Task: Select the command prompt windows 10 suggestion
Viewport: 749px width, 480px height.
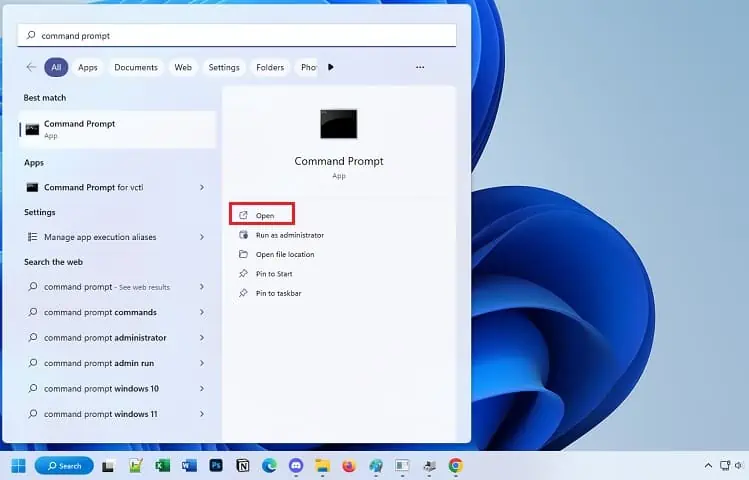Action: pos(107,388)
